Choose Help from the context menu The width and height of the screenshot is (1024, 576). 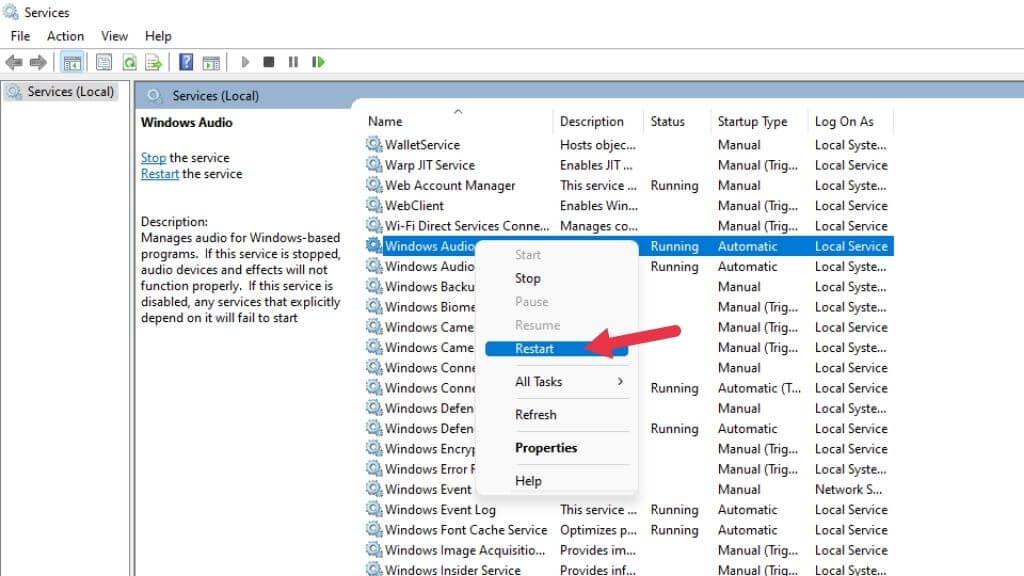click(556, 481)
